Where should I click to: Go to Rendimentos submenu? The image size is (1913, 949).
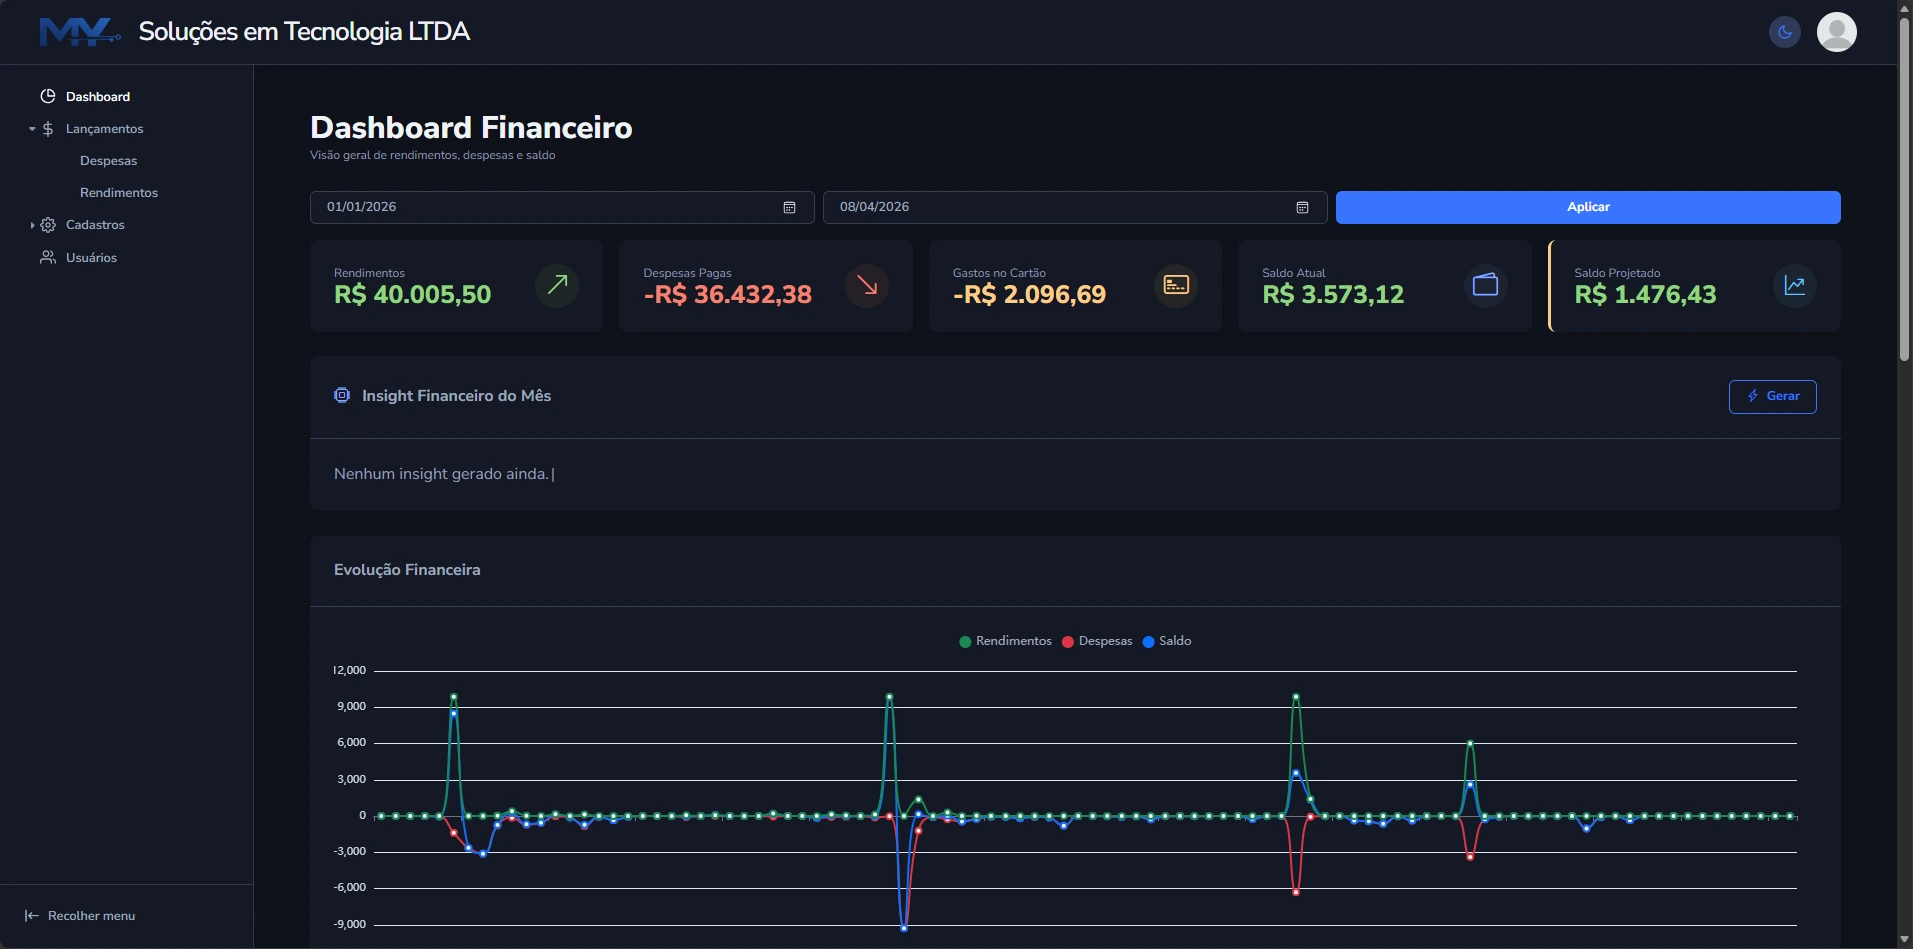[x=119, y=193]
